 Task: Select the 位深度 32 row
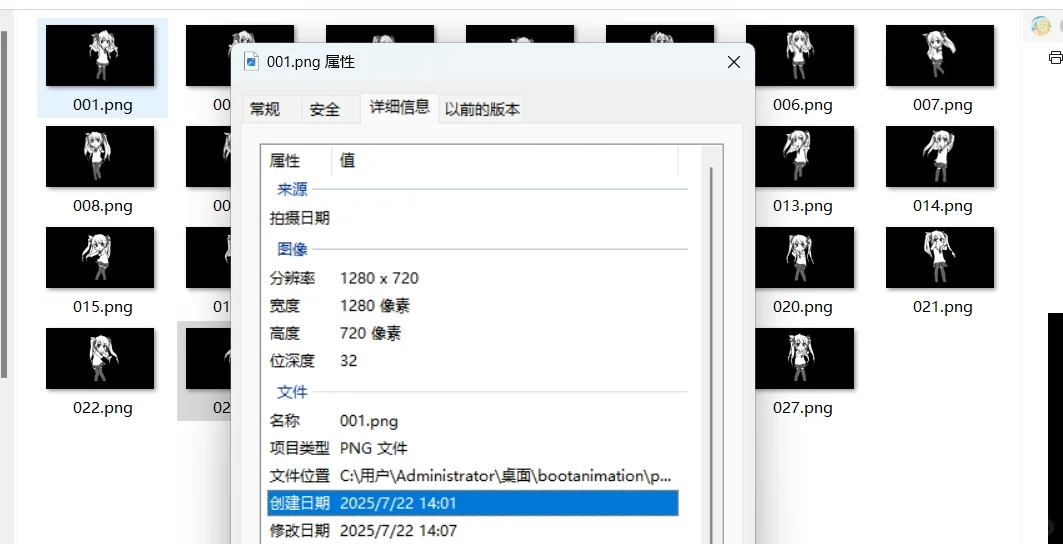point(473,361)
